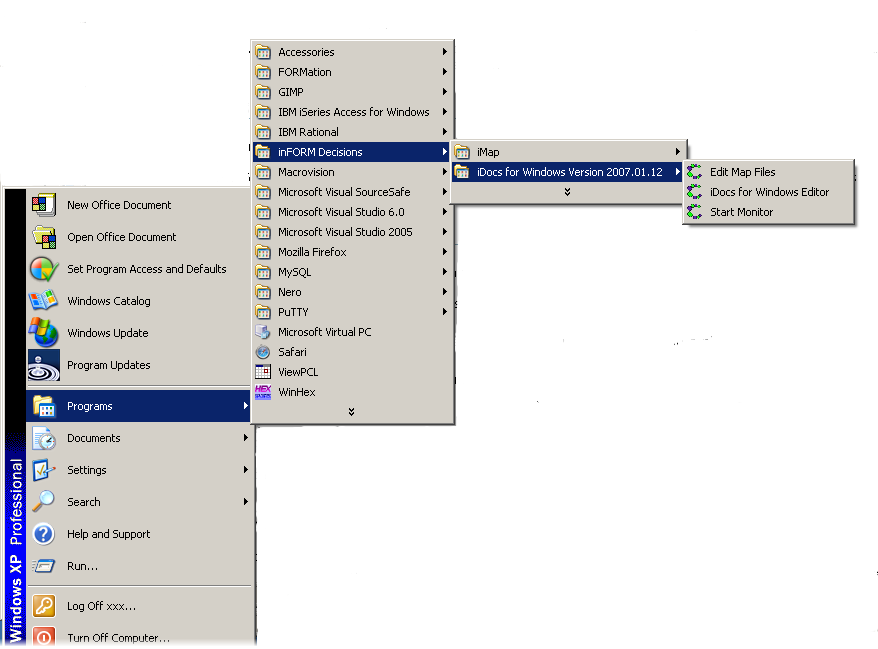
Task: Click the GIMP folder icon
Action: click(263, 92)
